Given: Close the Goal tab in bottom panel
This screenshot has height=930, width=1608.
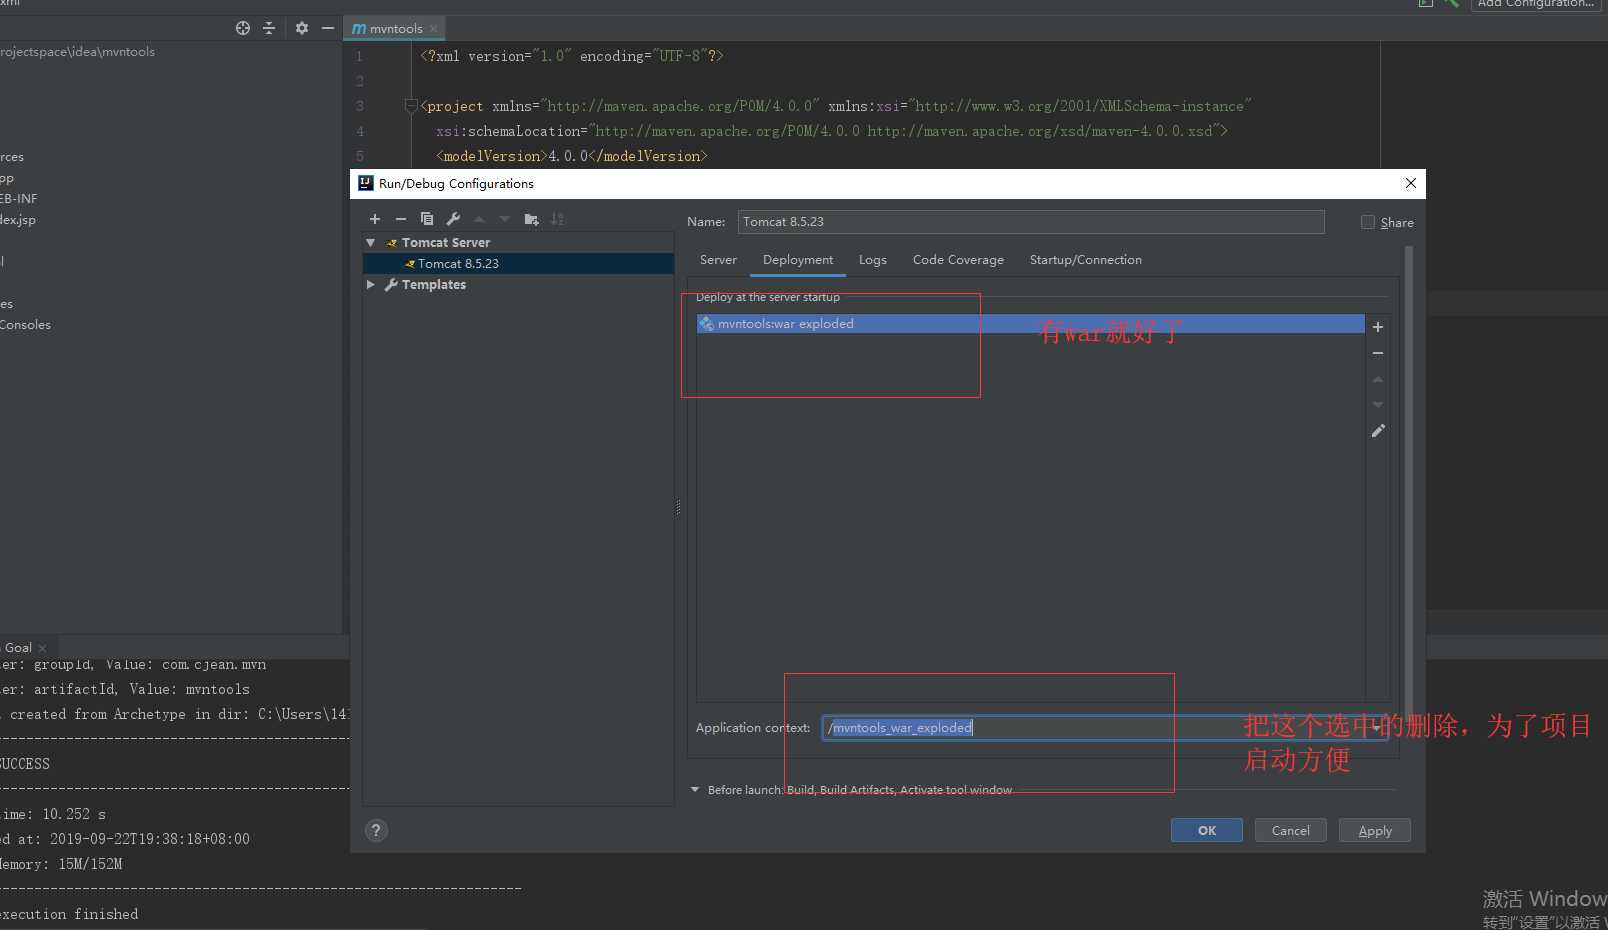Looking at the screenshot, I should [x=42, y=648].
